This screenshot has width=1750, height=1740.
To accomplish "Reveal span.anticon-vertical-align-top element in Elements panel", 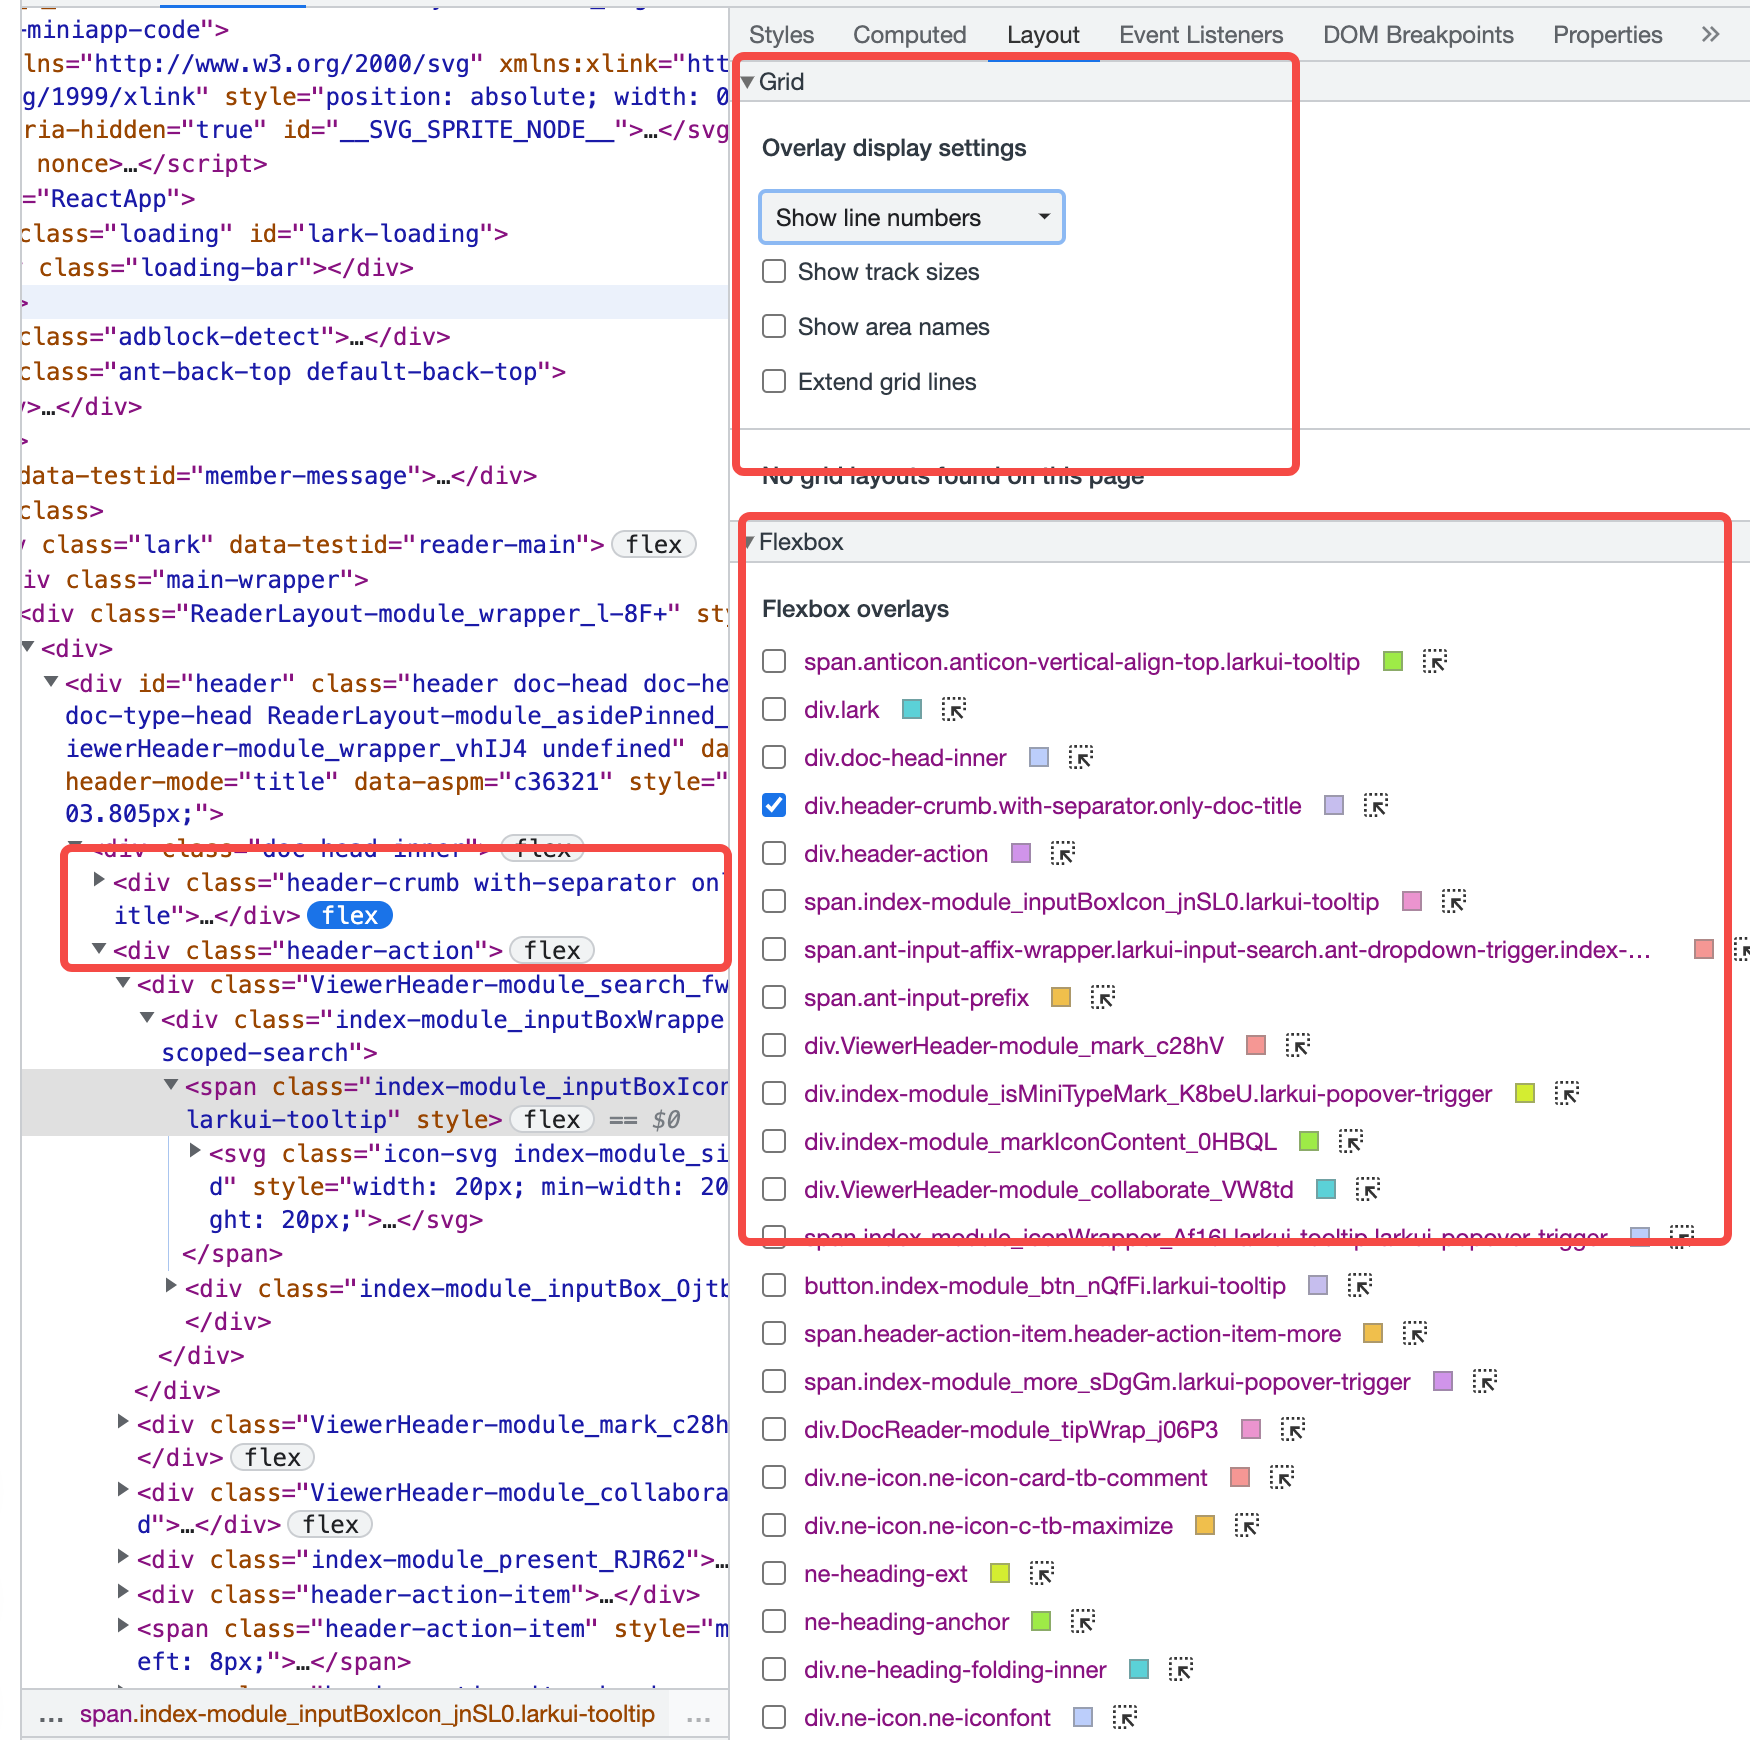I will pos(1435,662).
